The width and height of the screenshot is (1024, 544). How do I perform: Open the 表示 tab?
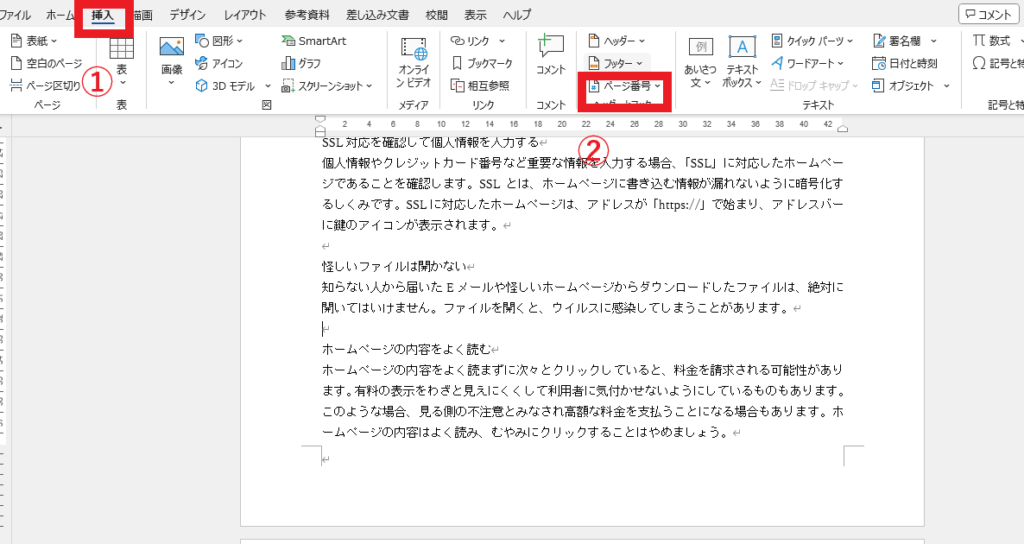[475, 14]
